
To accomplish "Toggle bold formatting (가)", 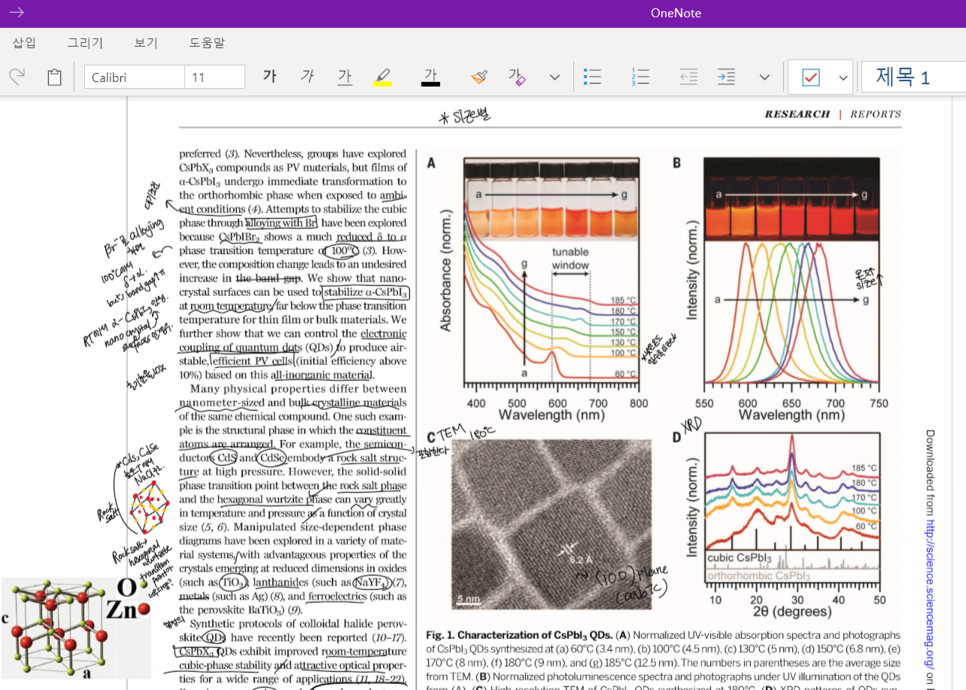I will click(x=269, y=76).
